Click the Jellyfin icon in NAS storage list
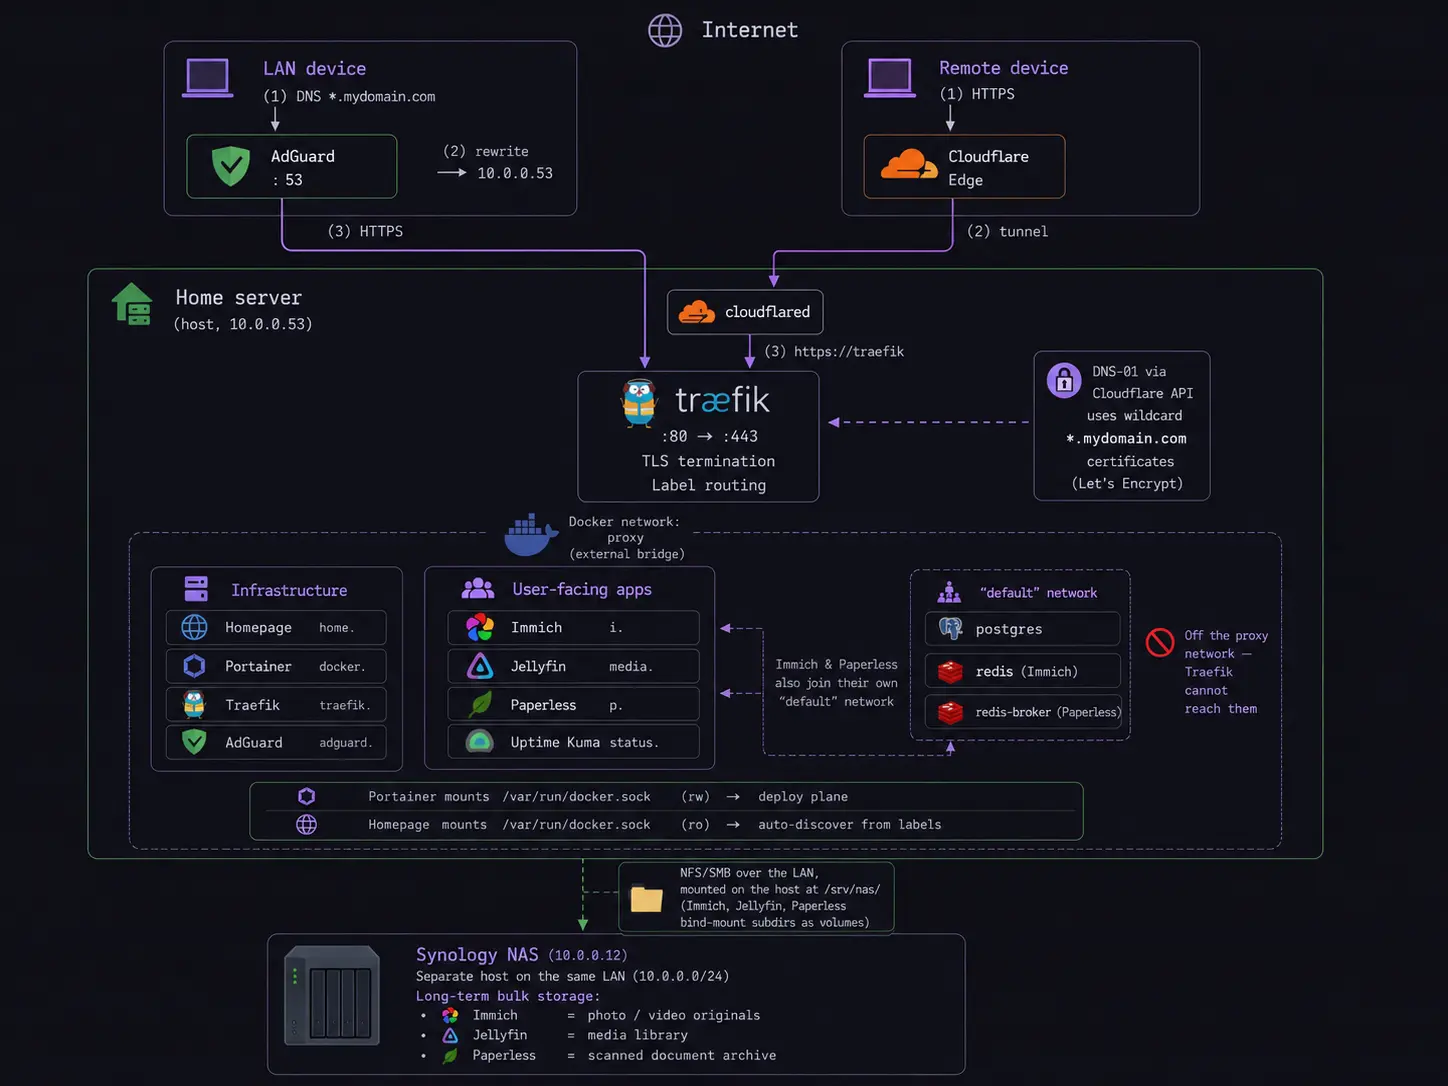This screenshot has height=1086, width=1448. click(450, 1035)
